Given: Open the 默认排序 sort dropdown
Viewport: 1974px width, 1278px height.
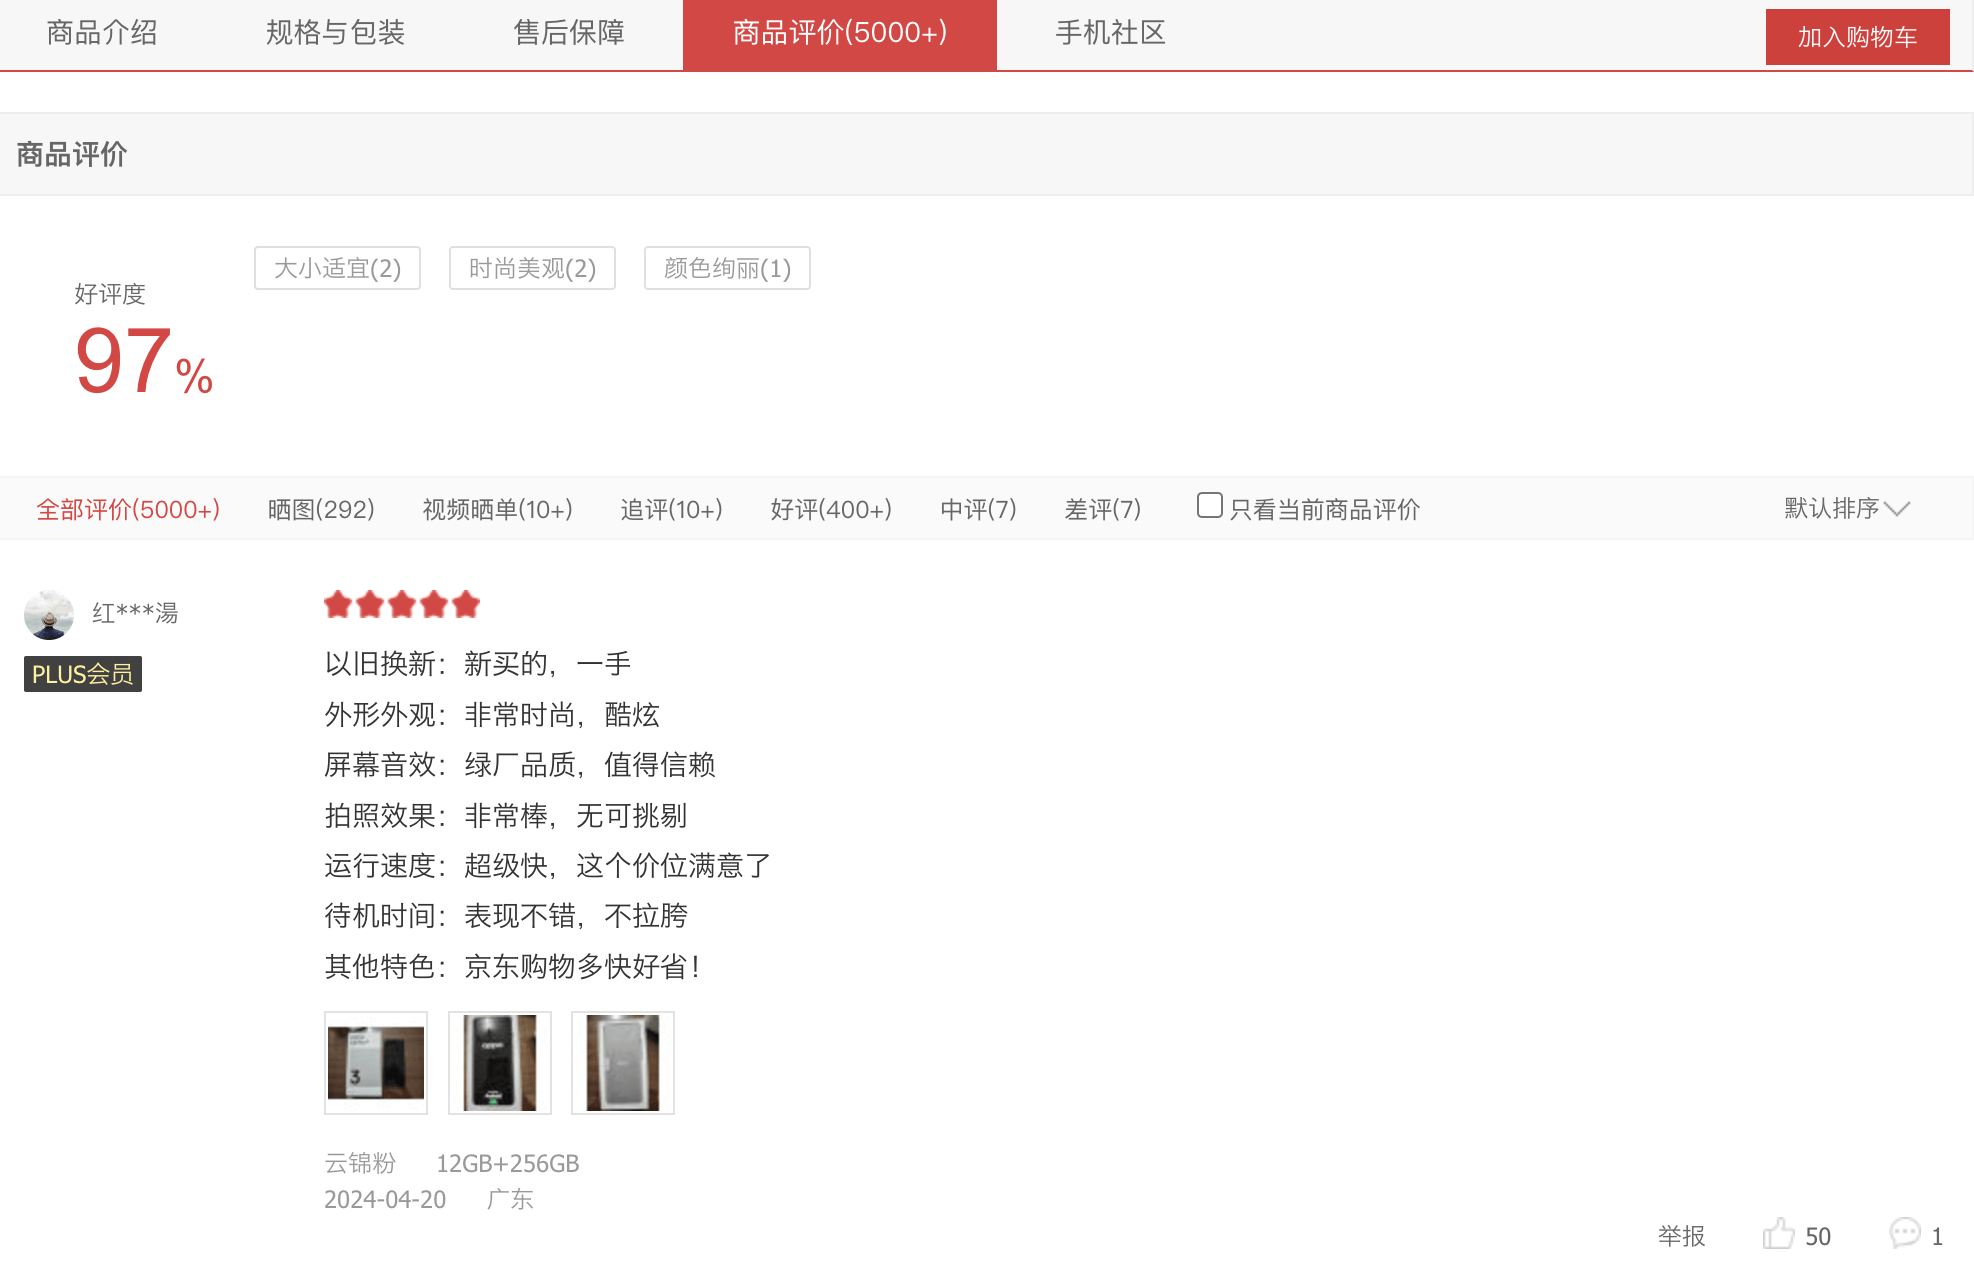Looking at the screenshot, I should point(1830,508).
